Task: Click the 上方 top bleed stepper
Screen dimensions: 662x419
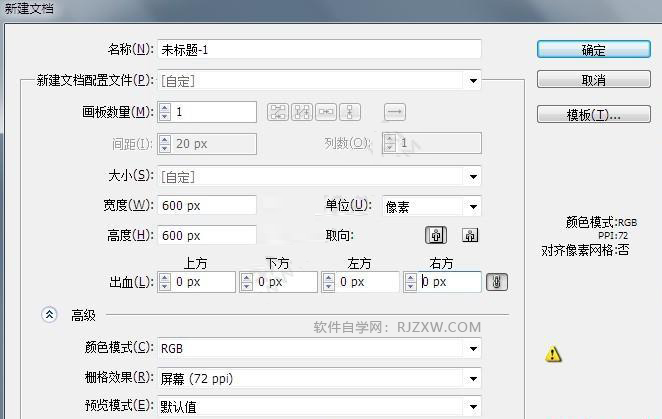Action: [x=165, y=282]
